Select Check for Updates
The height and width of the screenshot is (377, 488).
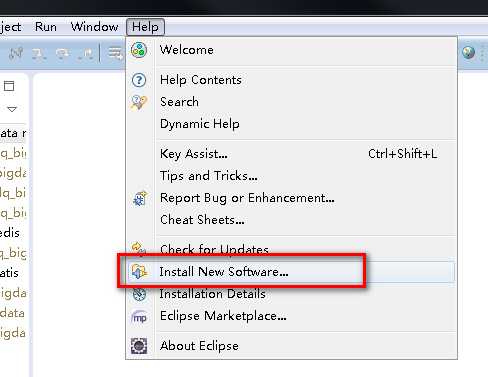(x=291, y=249)
